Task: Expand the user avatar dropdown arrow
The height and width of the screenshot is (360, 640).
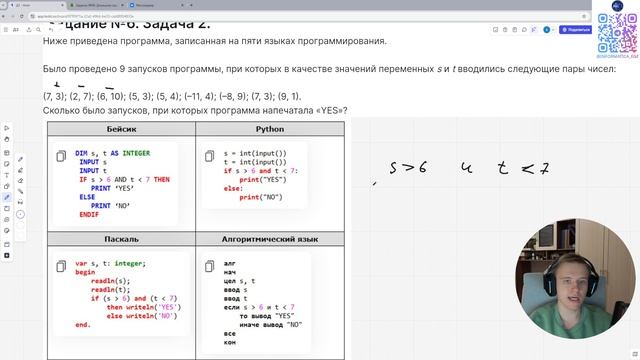Action: [x=553, y=30]
